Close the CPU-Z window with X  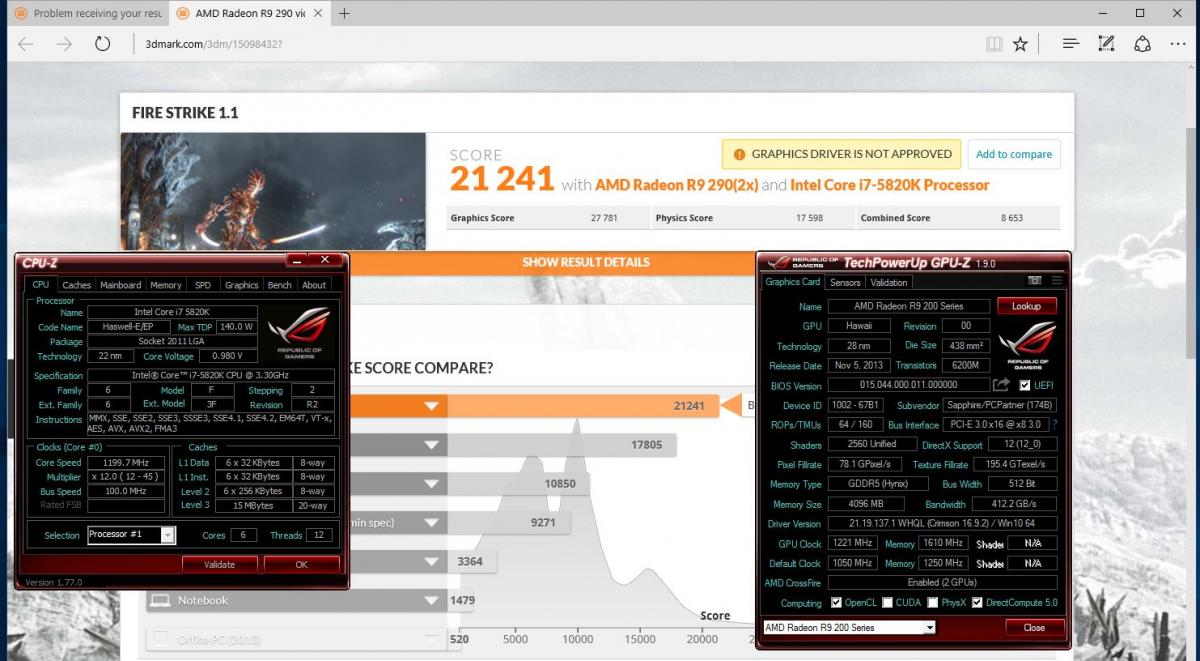coord(324,260)
